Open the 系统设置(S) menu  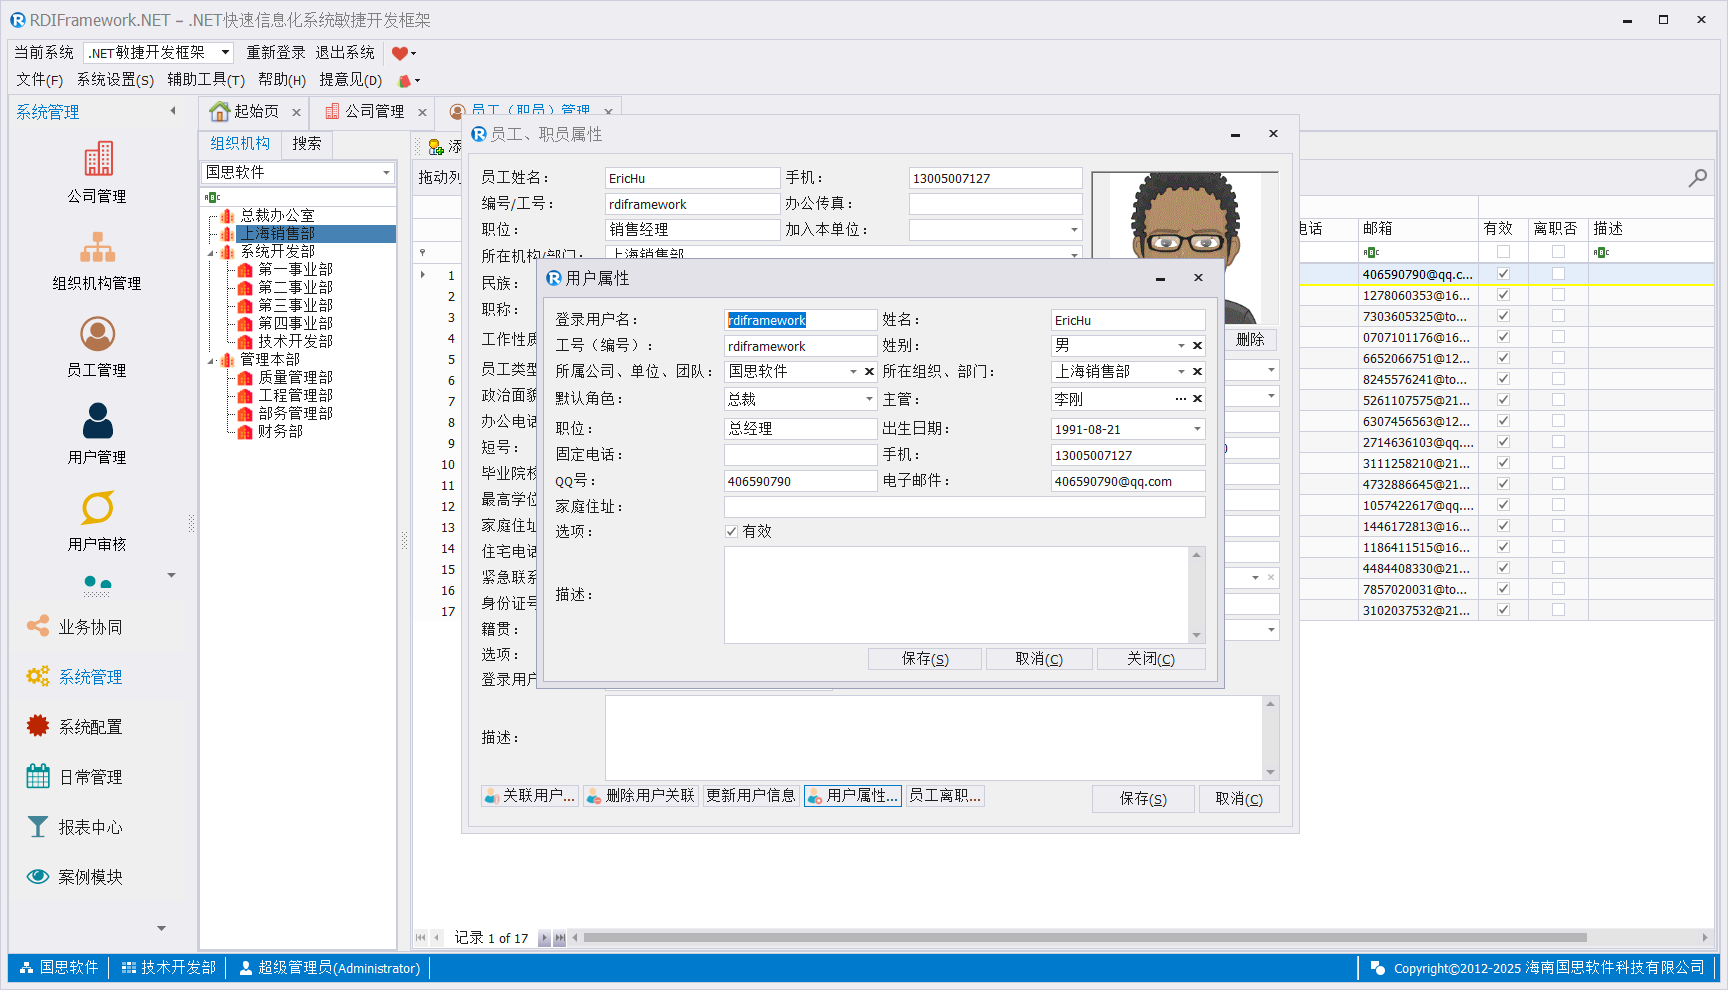click(115, 80)
